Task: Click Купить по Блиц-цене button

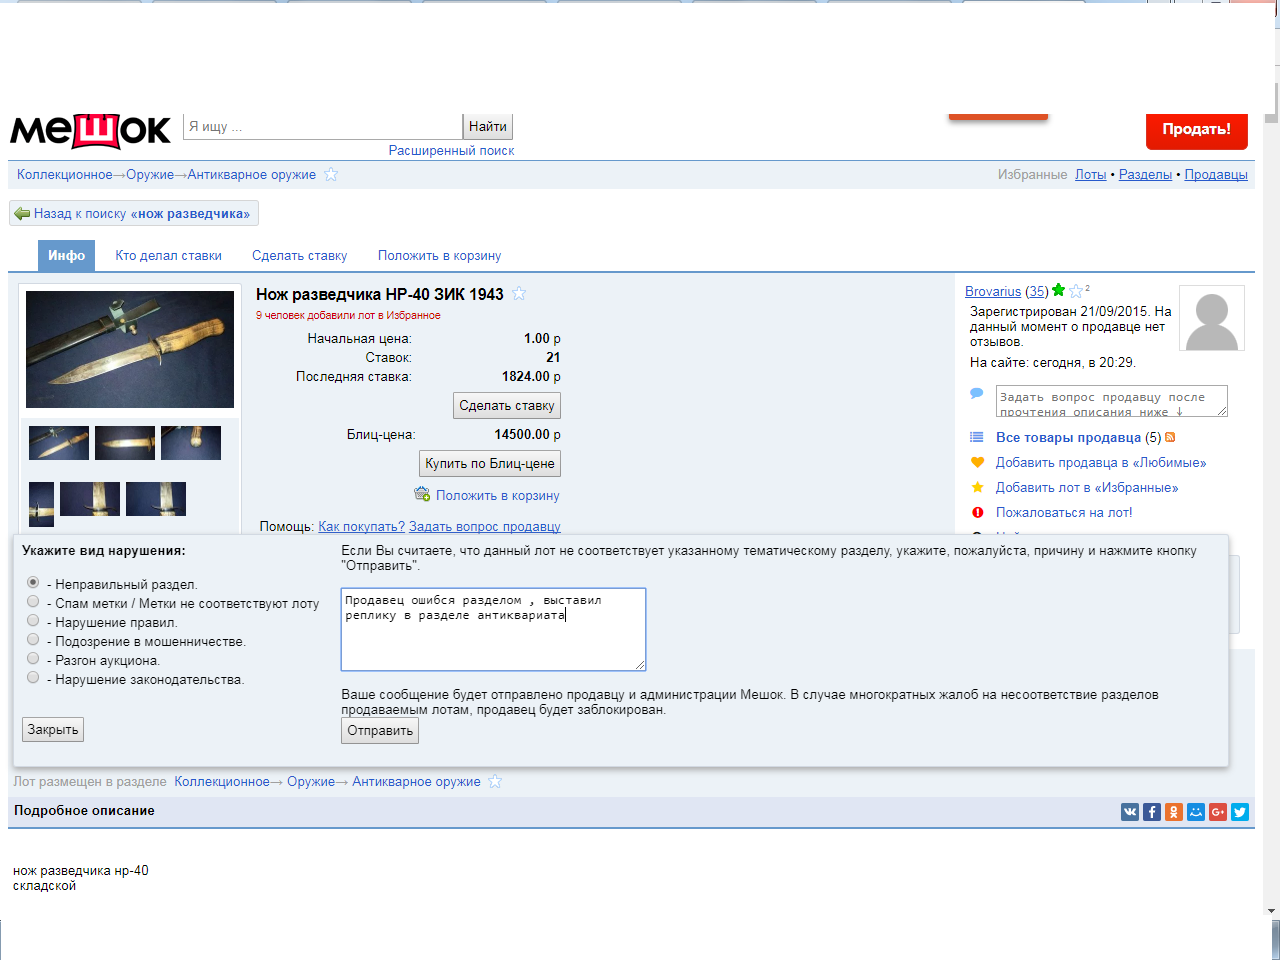Action: coord(490,463)
